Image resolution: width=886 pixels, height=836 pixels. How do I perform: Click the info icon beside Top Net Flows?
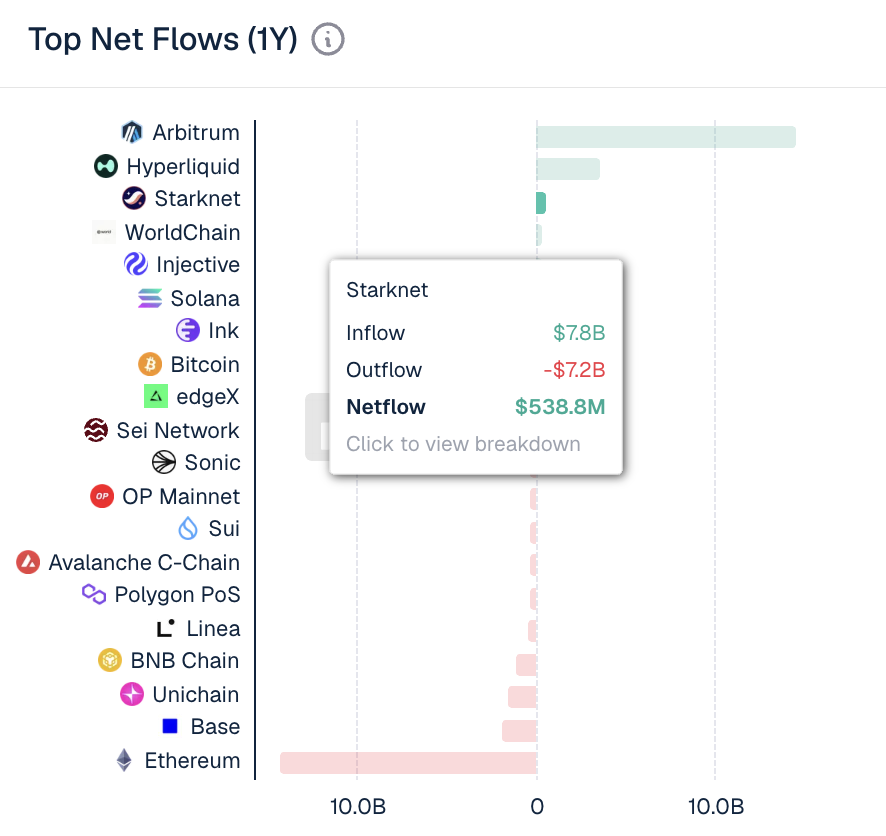[328, 40]
